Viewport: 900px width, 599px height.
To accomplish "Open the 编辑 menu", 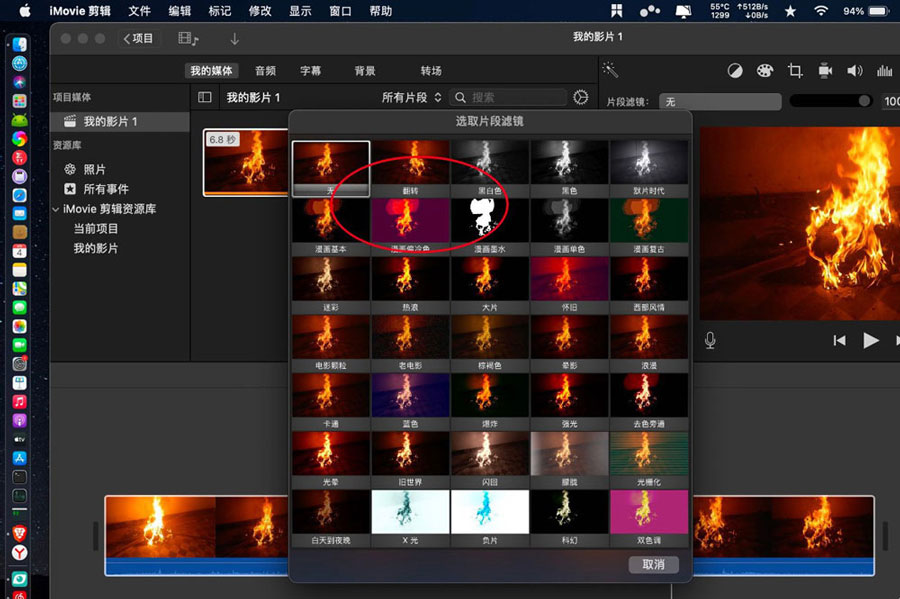I will [x=179, y=11].
